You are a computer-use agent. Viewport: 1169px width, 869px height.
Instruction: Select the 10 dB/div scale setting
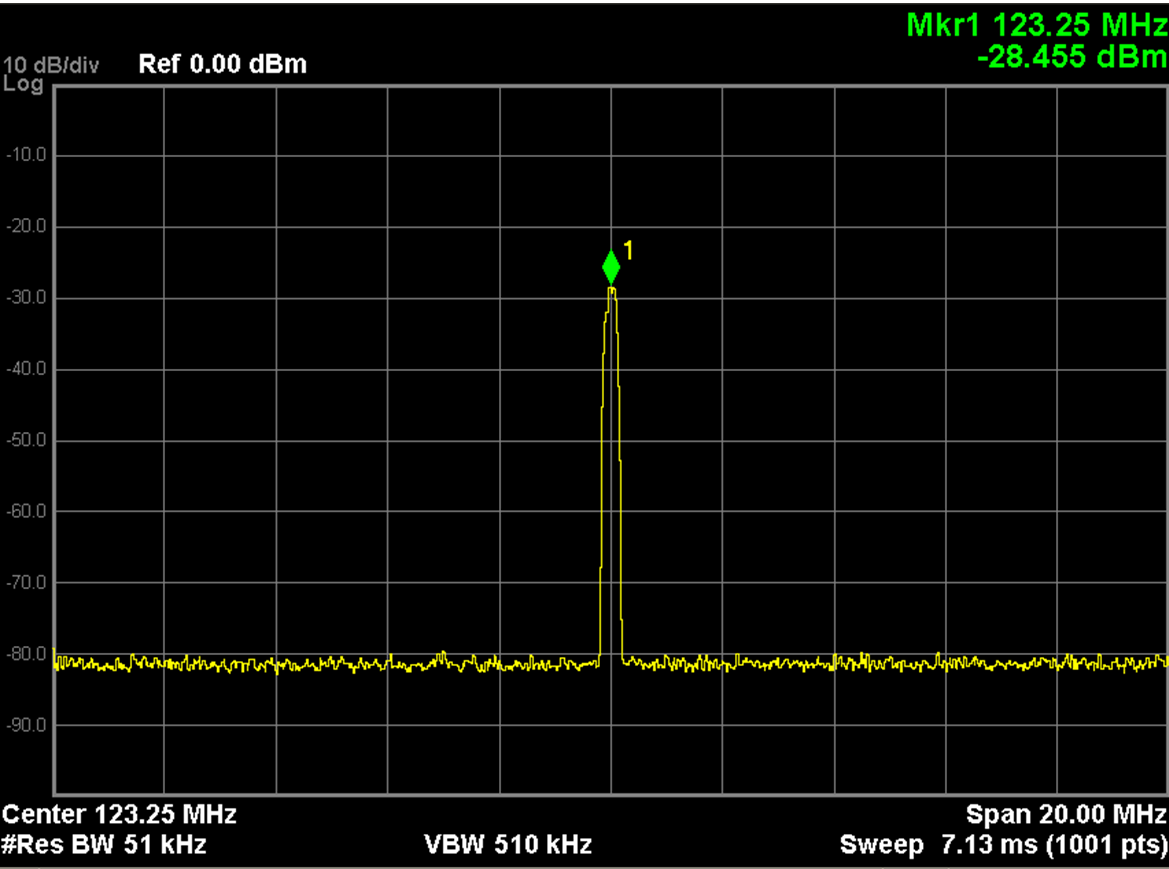coord(52,66)
